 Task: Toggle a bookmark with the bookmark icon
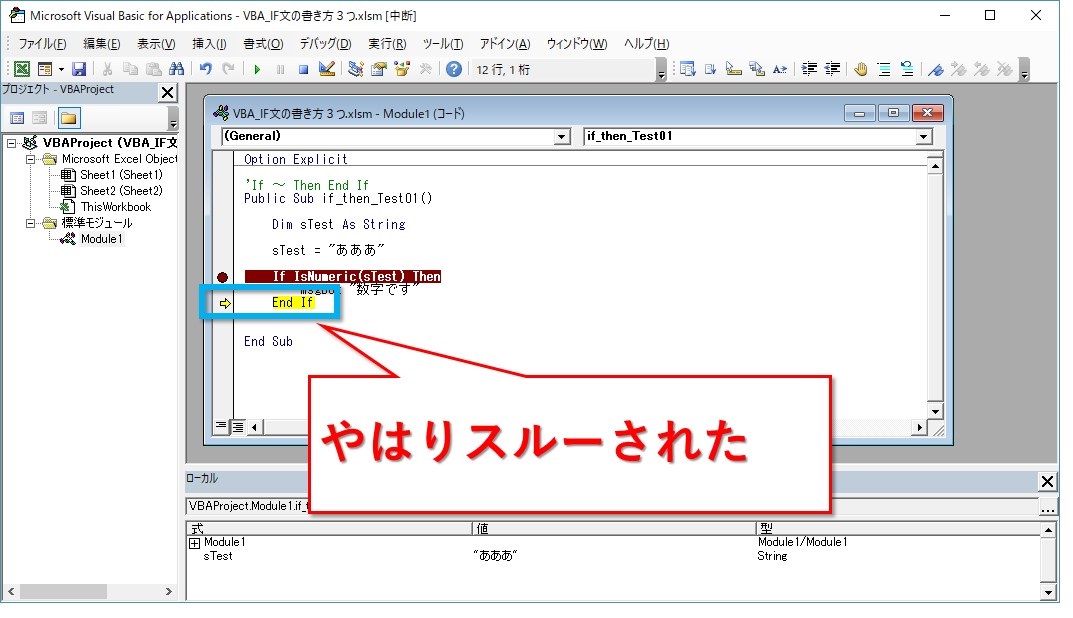click(937, 68)
